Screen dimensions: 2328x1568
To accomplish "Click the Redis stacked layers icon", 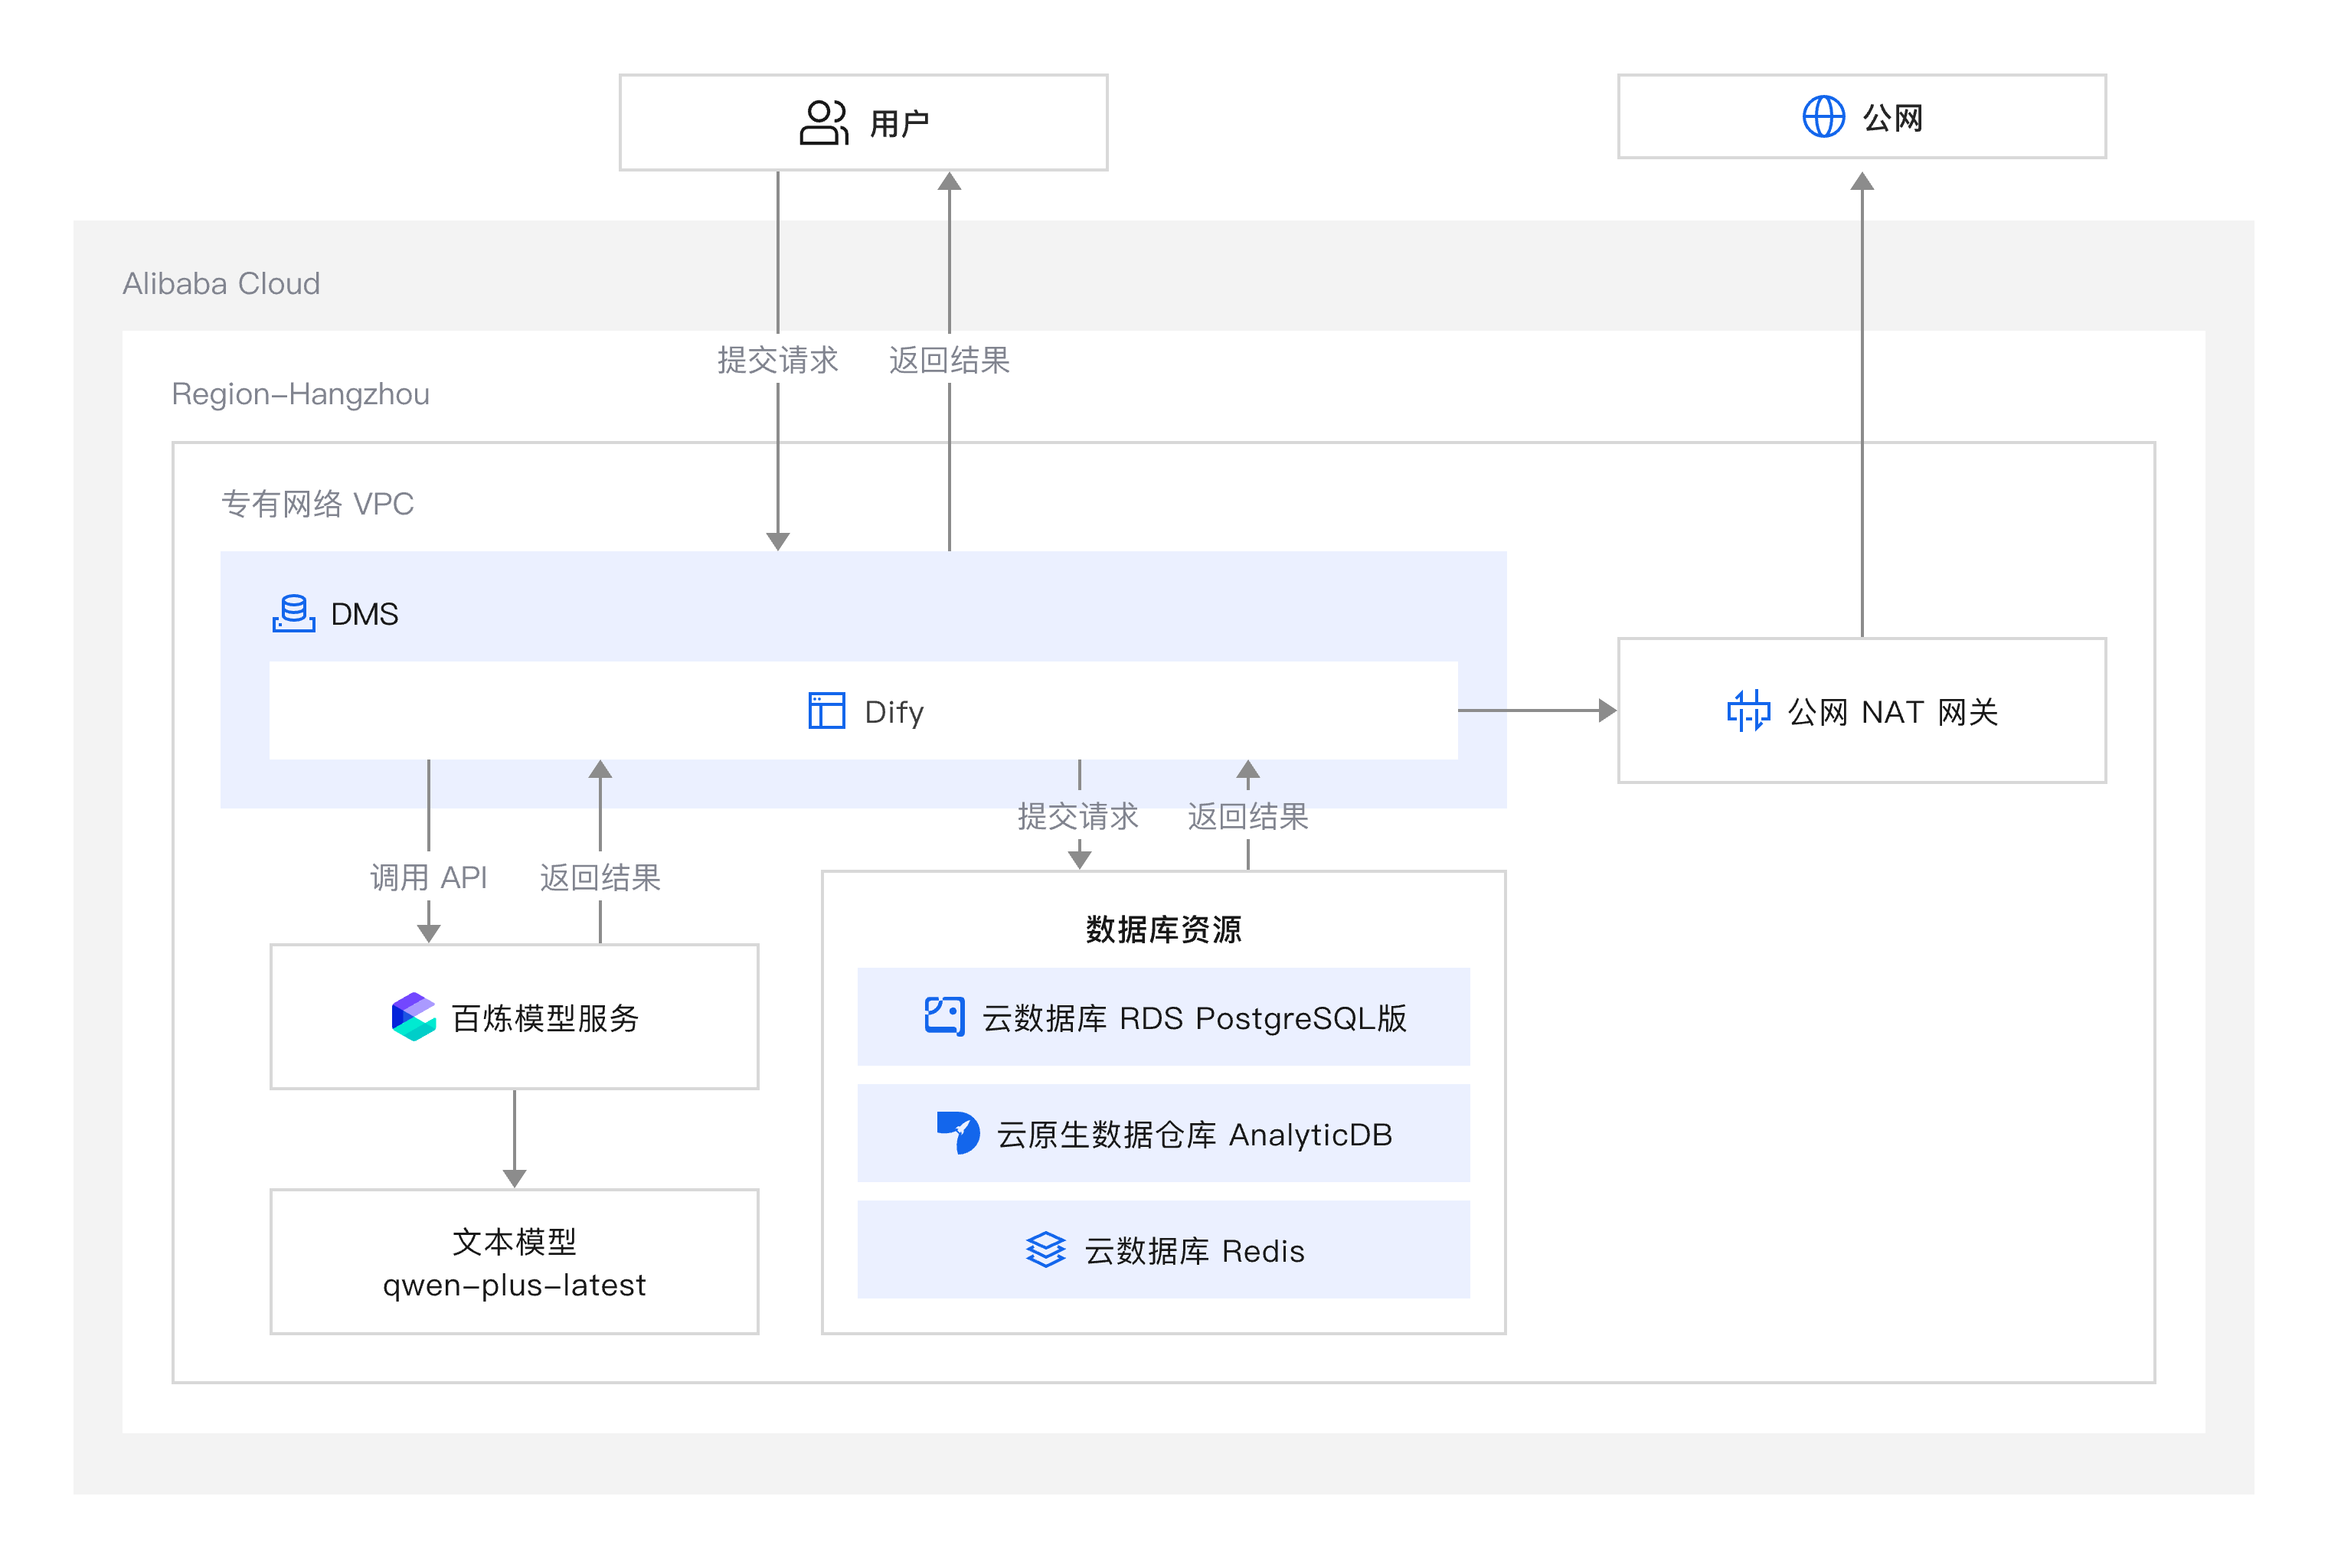I will click(1046, 1250).
